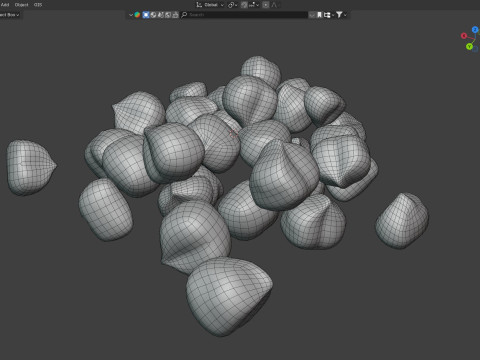This screenshot has height=360, width=480.
Task: Select the sphere asset type icon
Action: pyautogui.click(x=153, y=15)
